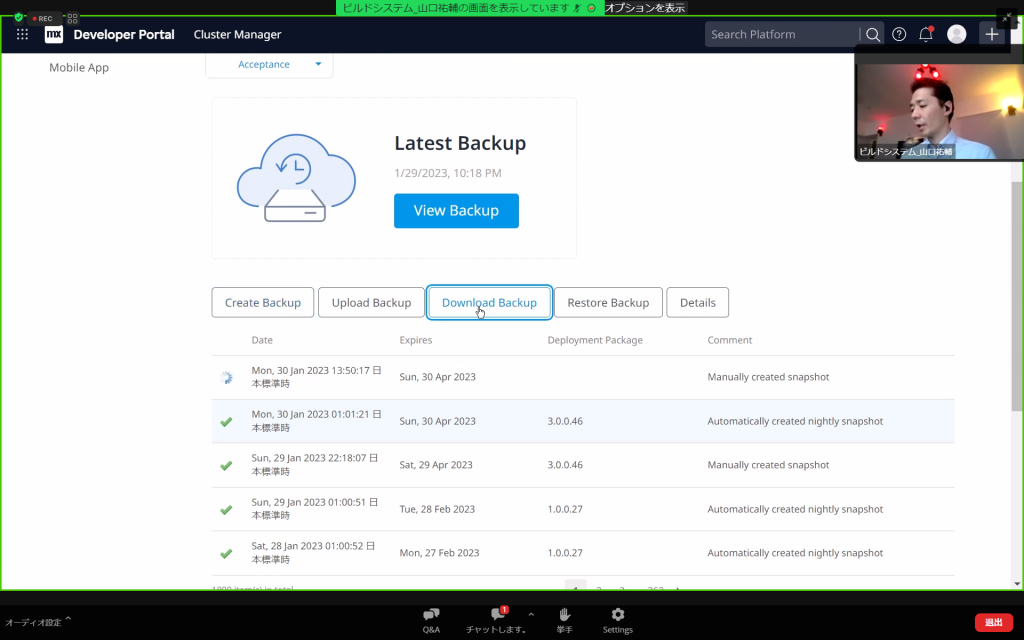Select Mobile App in the sidebar
This screenshot has width=1024, height=640.
79,68
